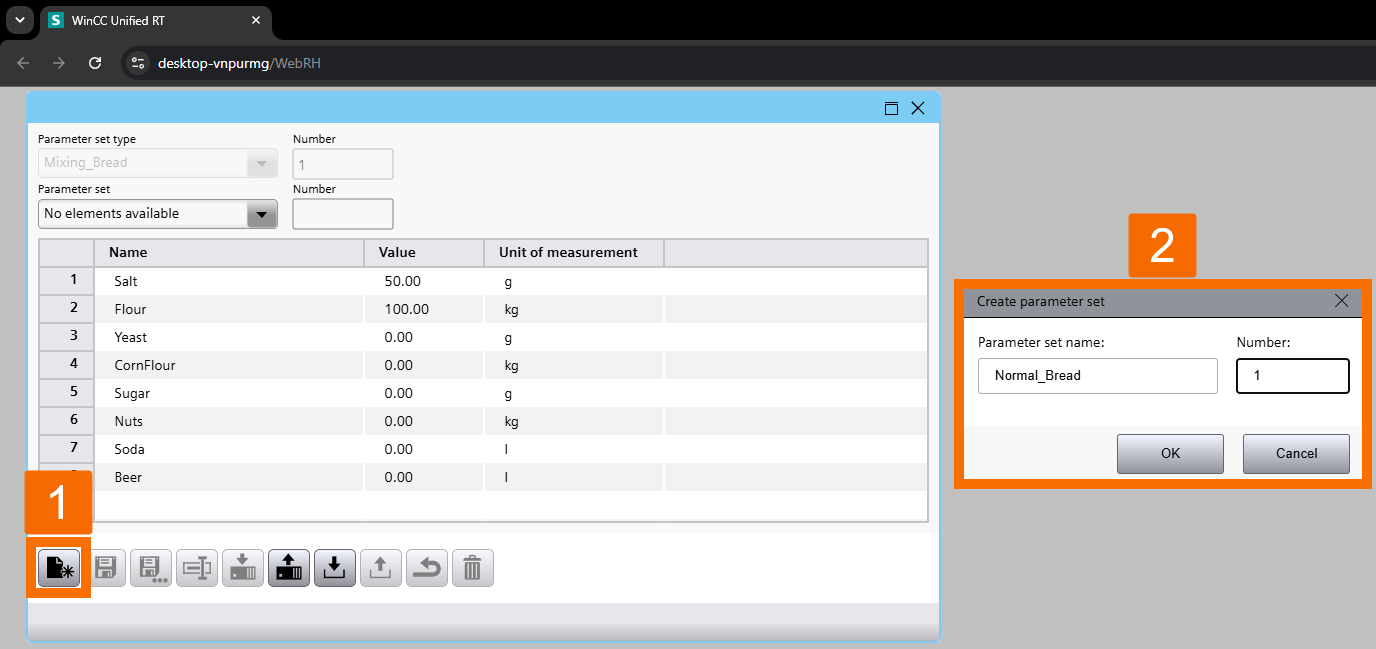This screenshot has width=1376, height=649.
Task: Open the Parameter set type dropdown
Action: tap(261, 163)
